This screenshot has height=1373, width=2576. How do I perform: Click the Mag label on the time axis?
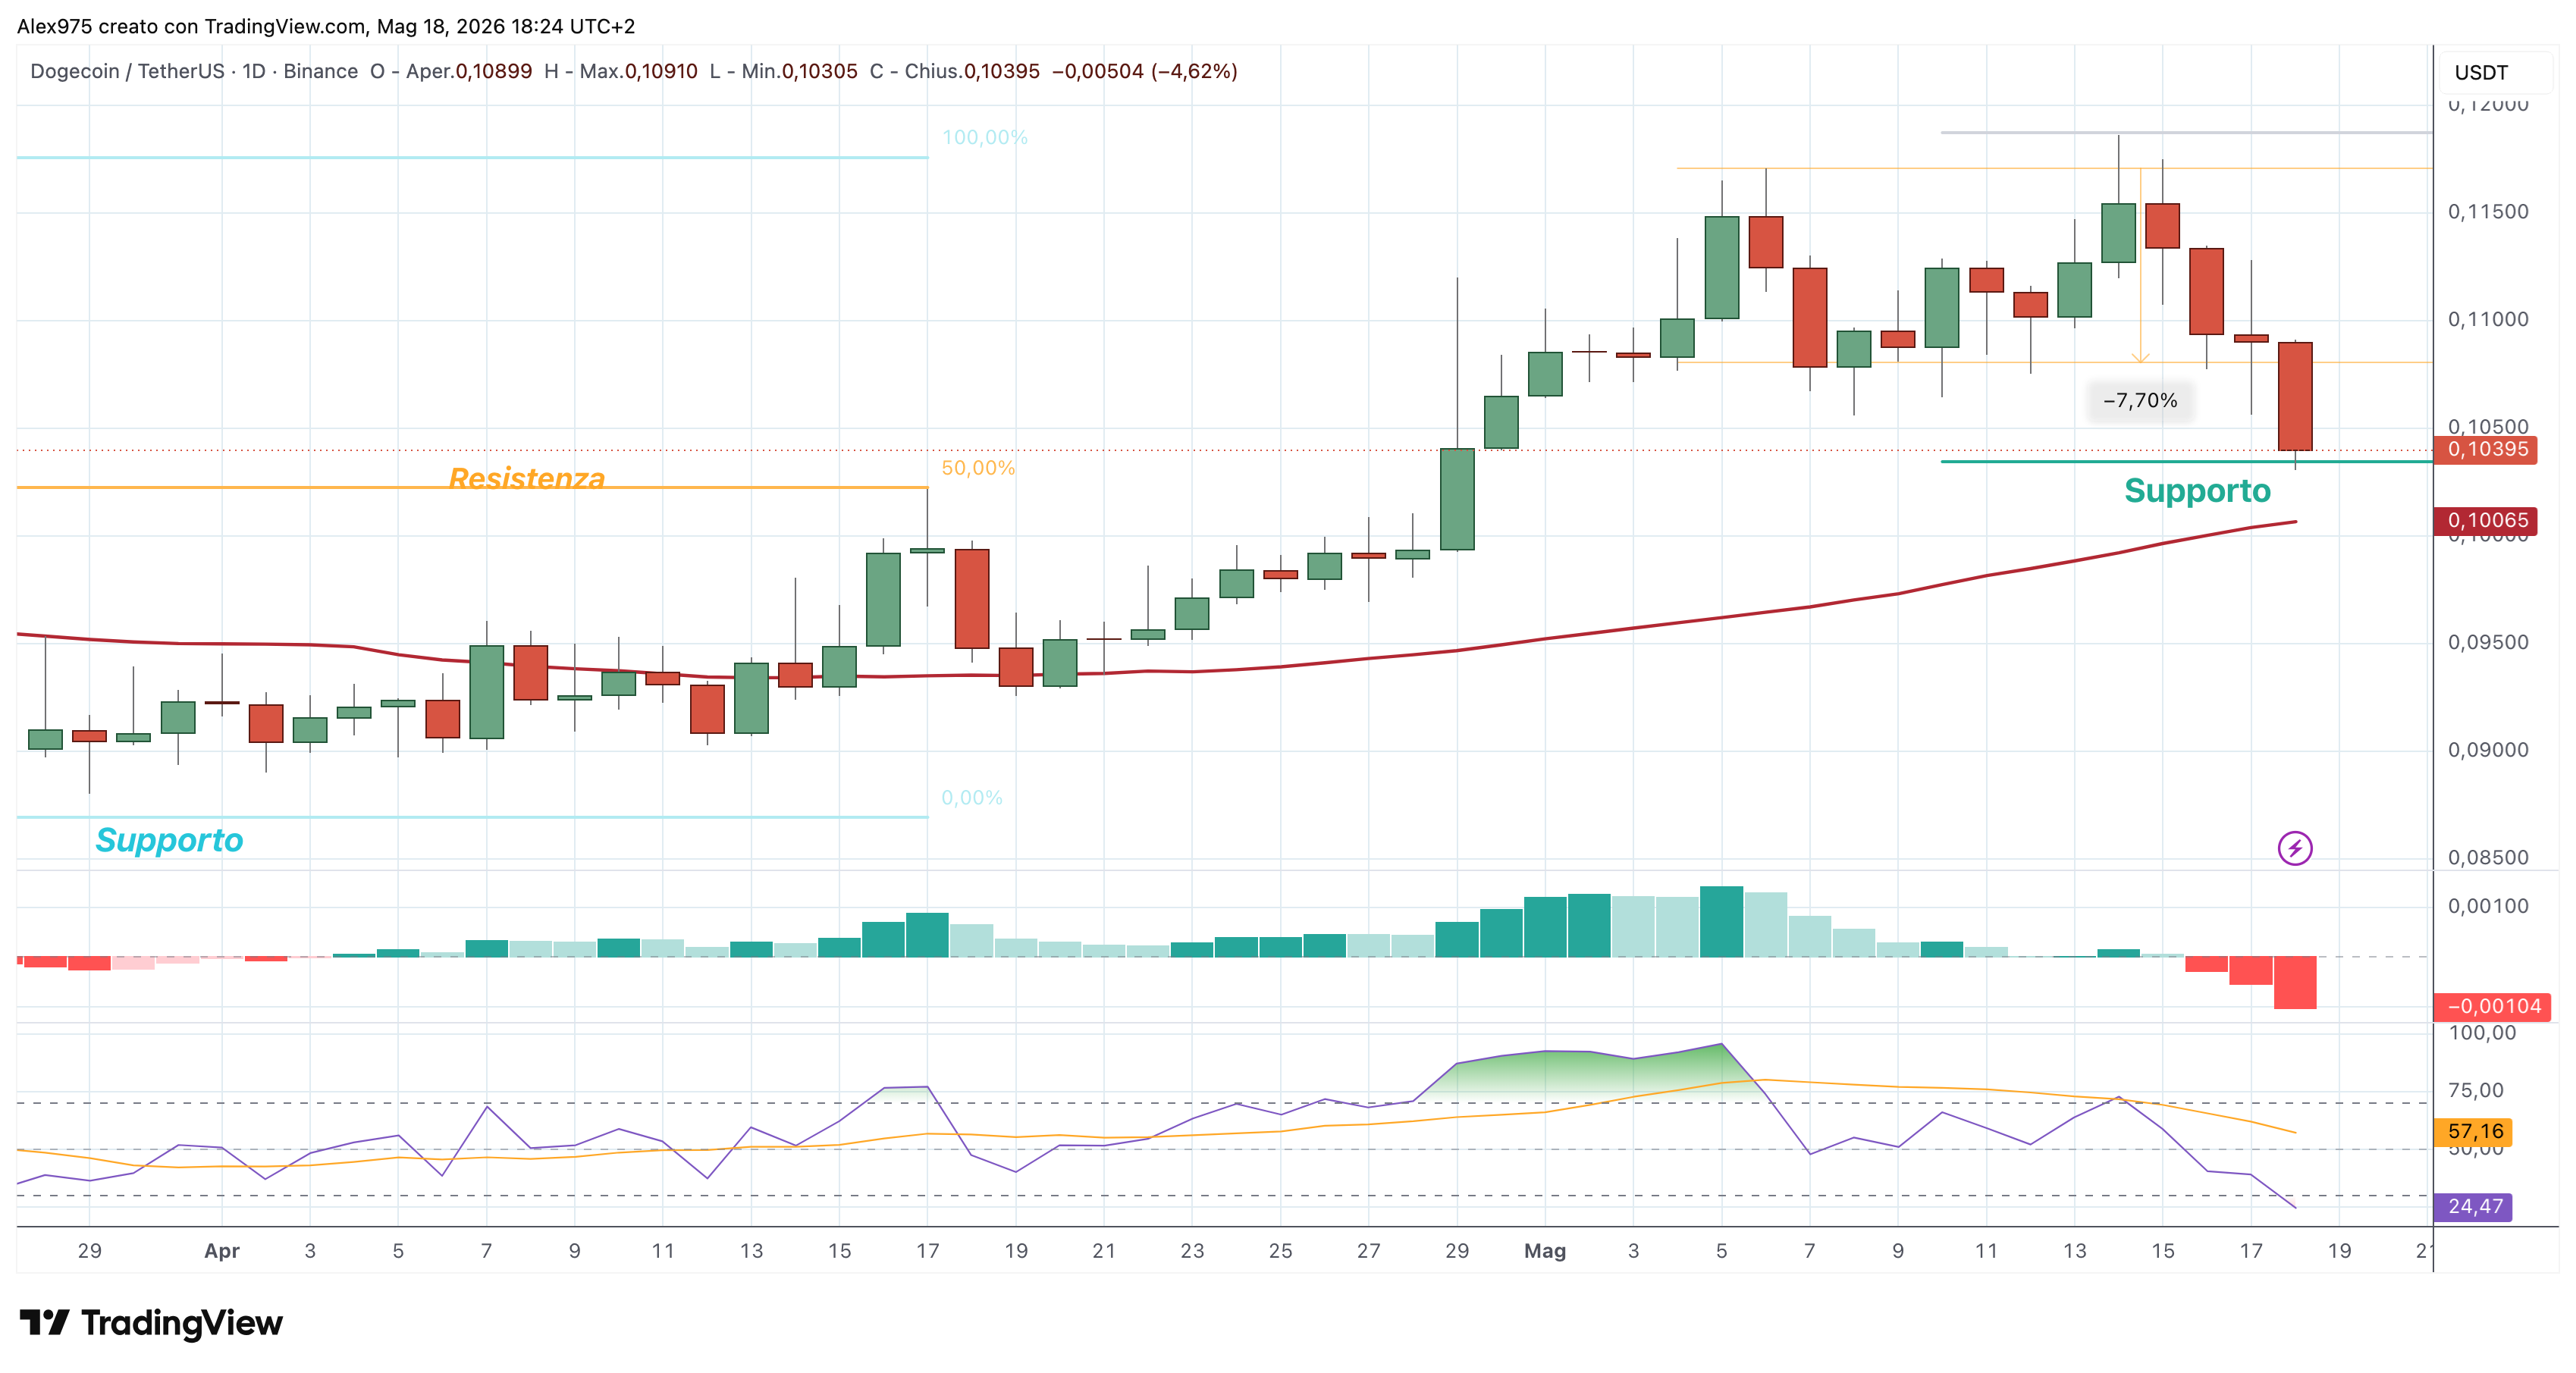click(1544, 1250)
